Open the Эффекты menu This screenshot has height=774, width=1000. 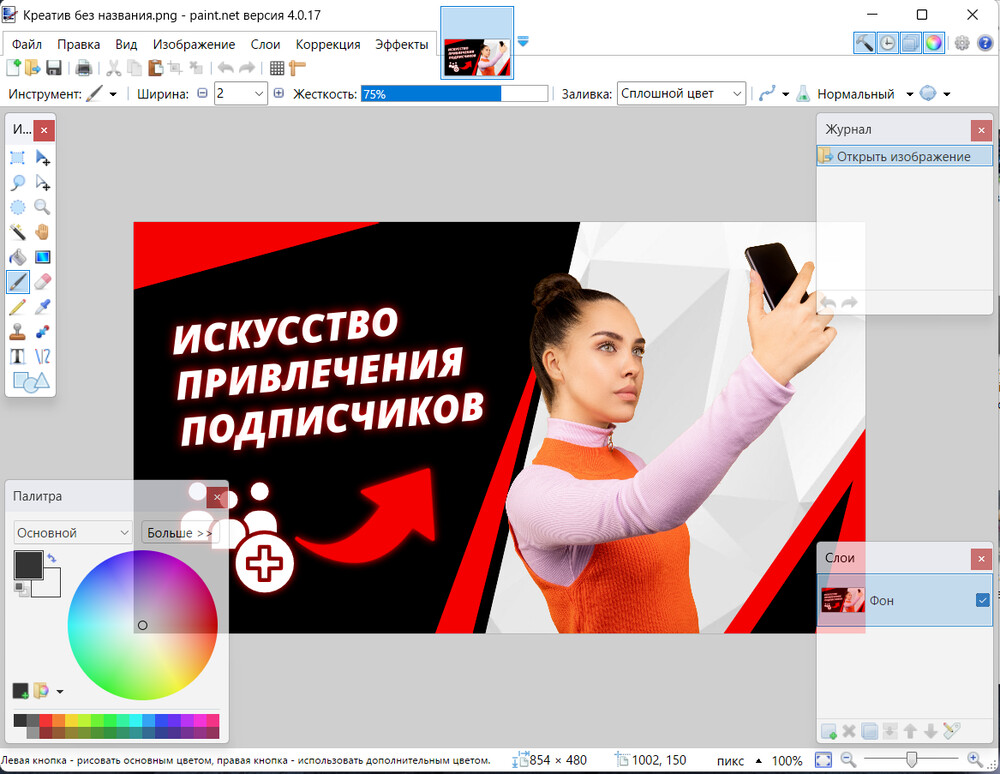pos(402,44)
